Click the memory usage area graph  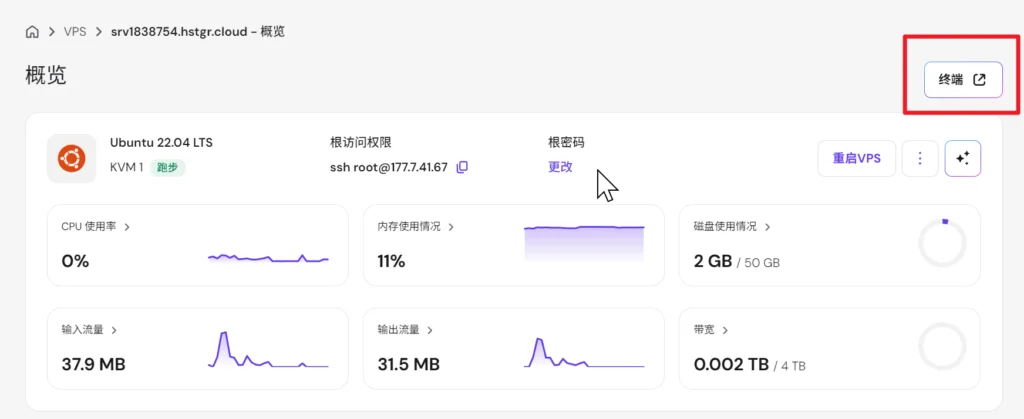click(x=584, y=243)
